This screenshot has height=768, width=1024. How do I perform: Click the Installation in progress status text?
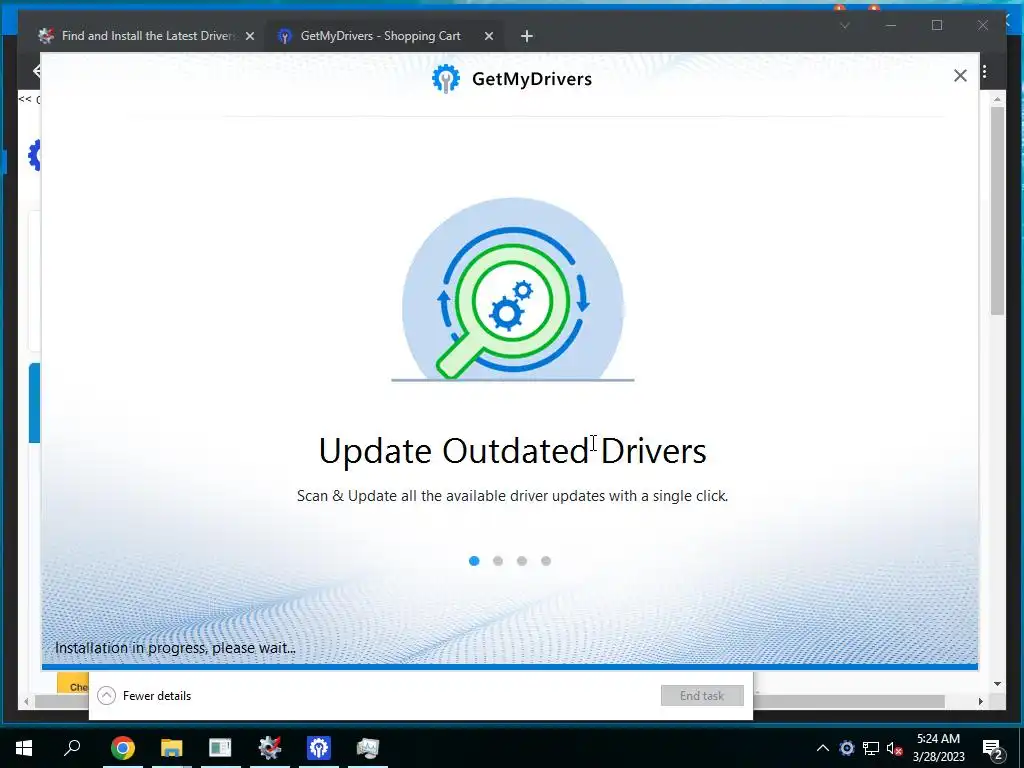tap(175, 648)
